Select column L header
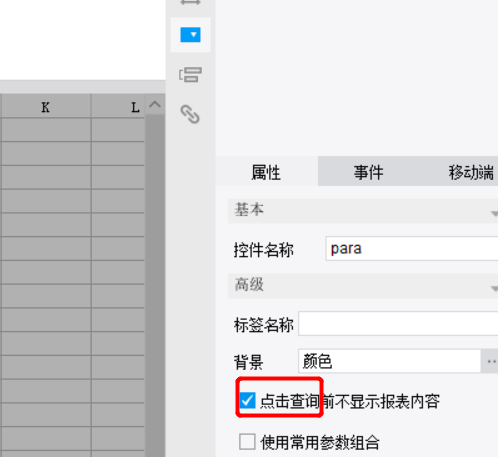 (x=118, y=107)
